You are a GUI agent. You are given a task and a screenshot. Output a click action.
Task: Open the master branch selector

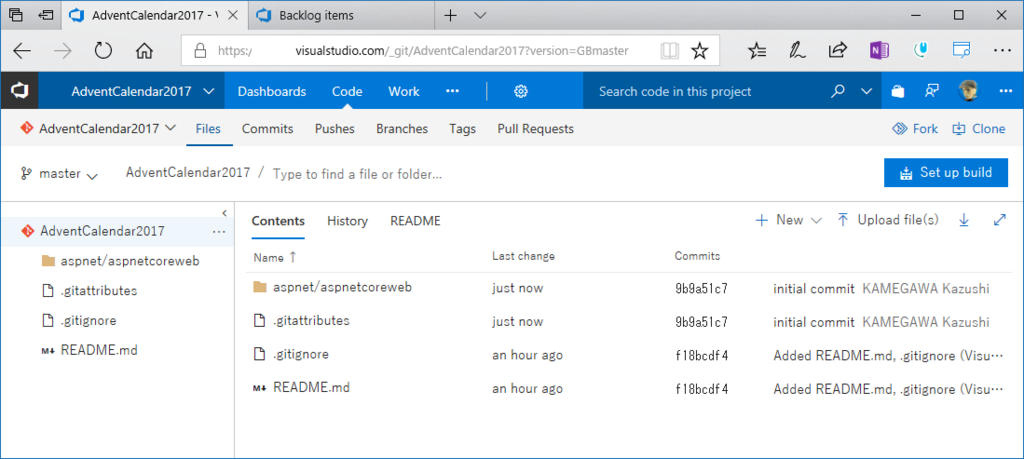click(59, 174)
